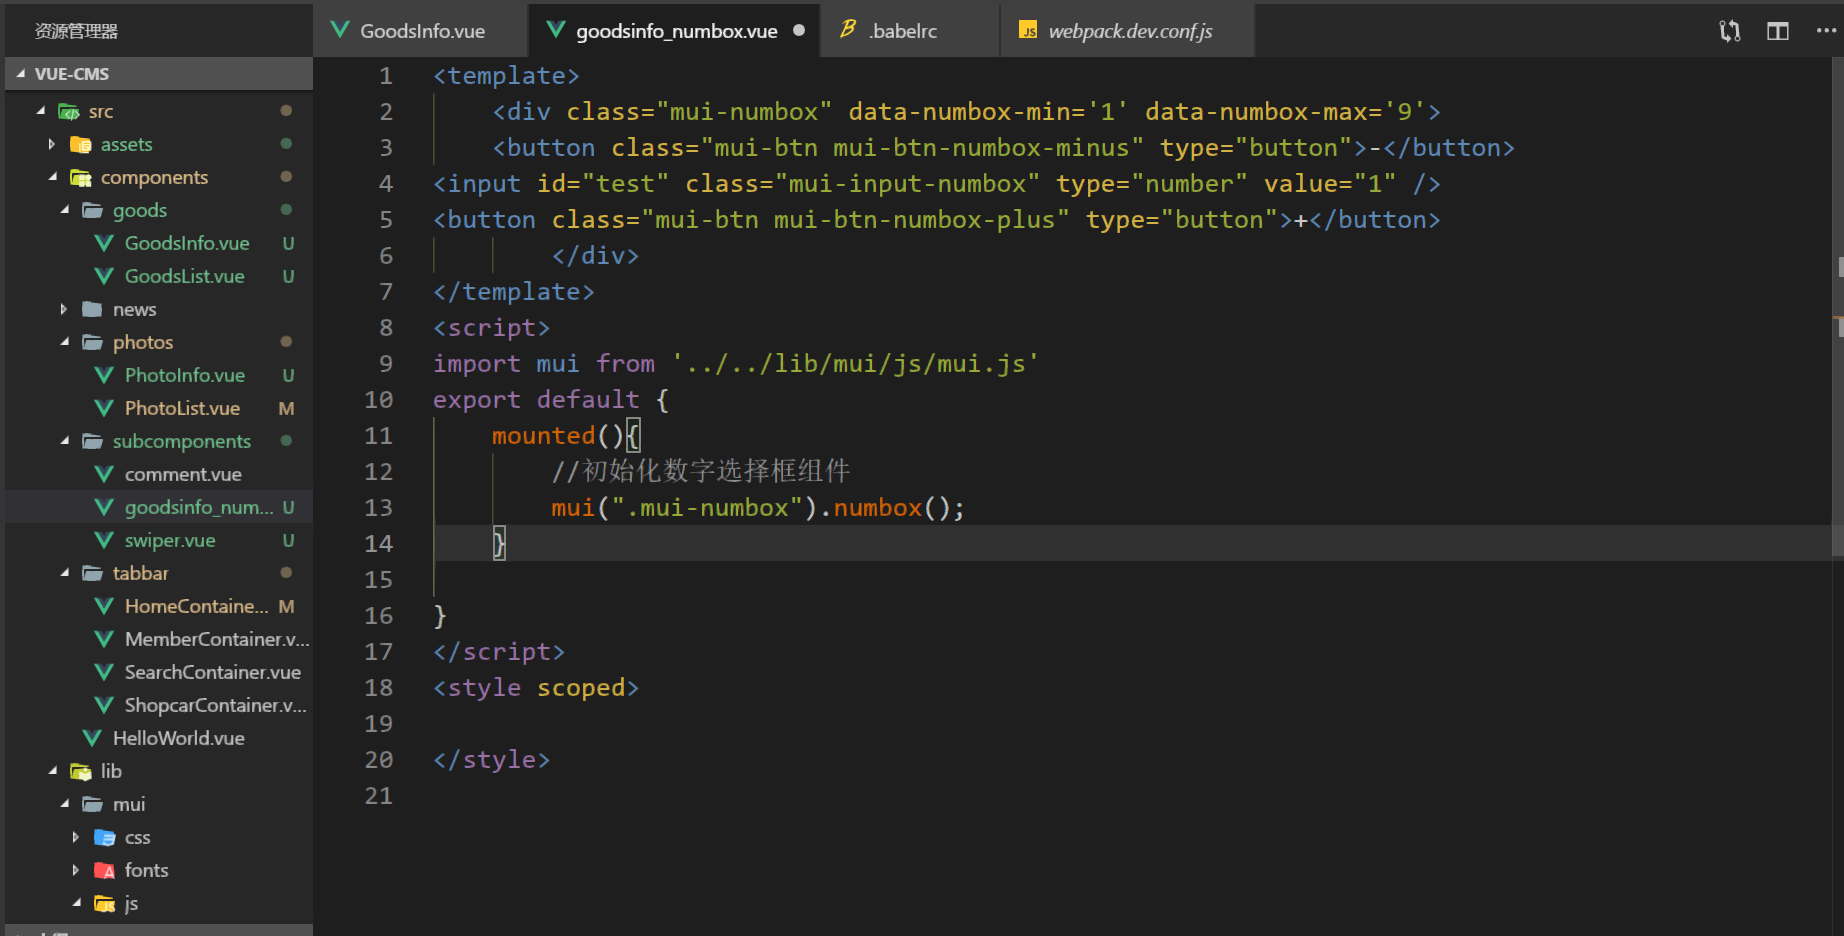Expand the news folder arrow
This screenshot has width=1844, height=936.
pos(64,309)
